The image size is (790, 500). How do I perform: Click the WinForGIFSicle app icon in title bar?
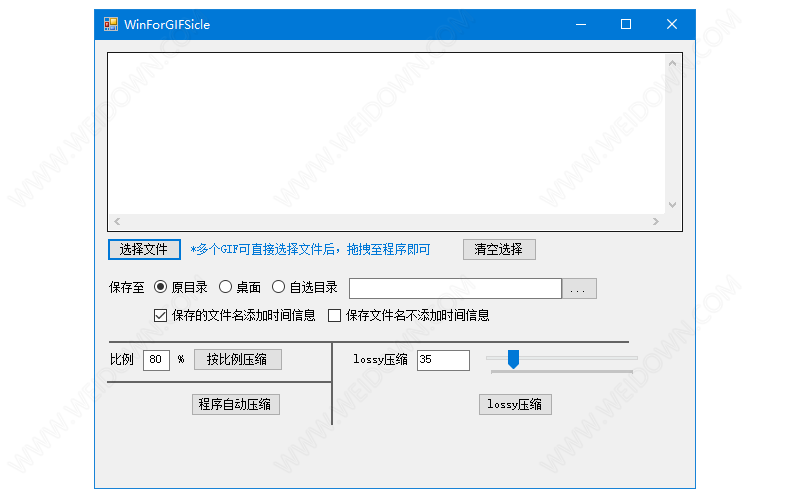click(x=110, y=24)
